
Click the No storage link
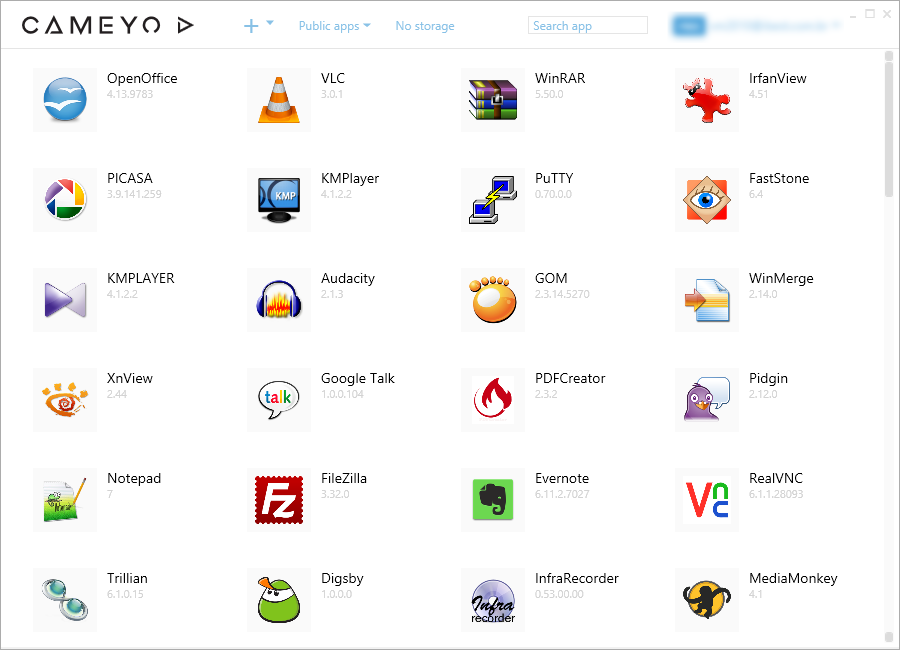tap(425, 26)
